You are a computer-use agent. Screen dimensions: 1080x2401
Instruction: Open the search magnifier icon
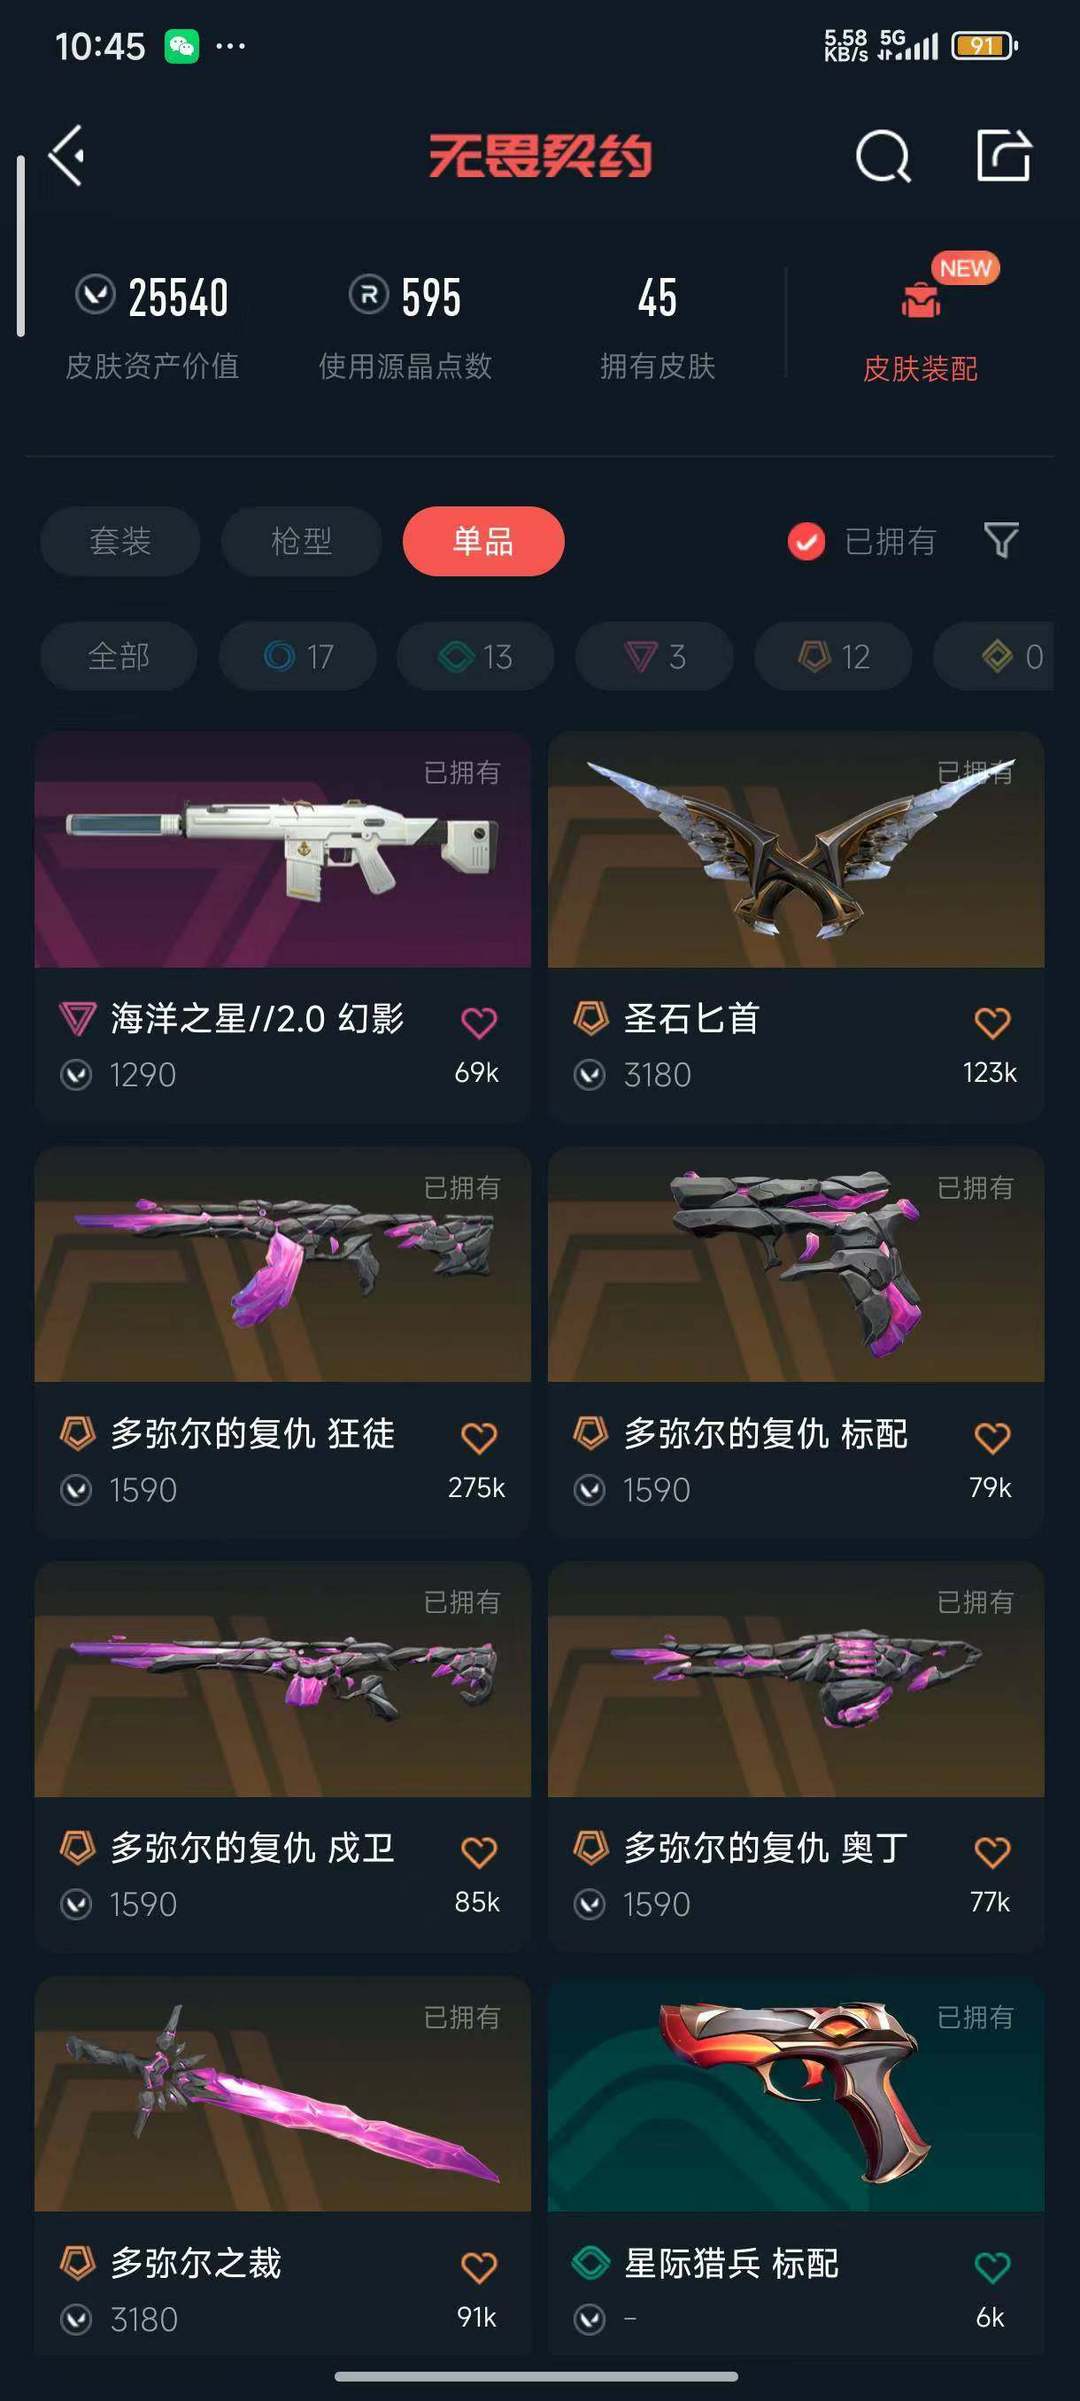coord(884,157)
